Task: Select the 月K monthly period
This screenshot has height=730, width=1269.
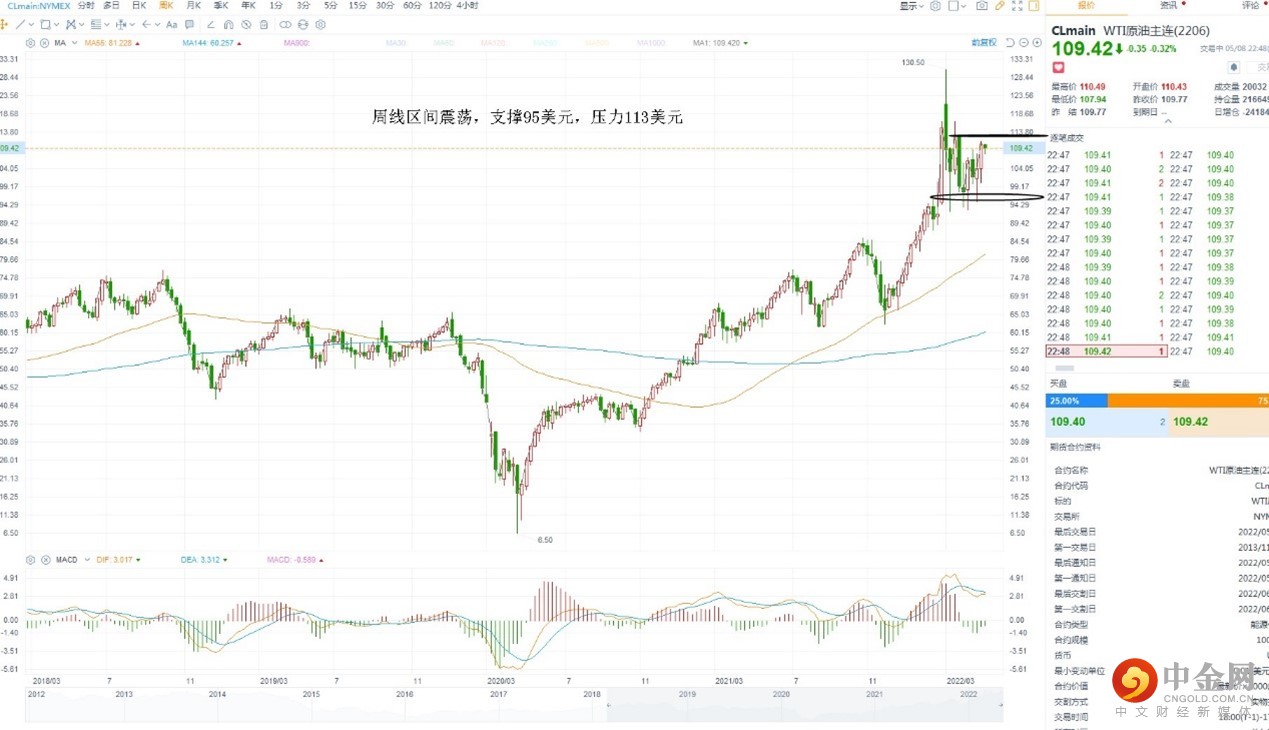Action: pos(193,6)
